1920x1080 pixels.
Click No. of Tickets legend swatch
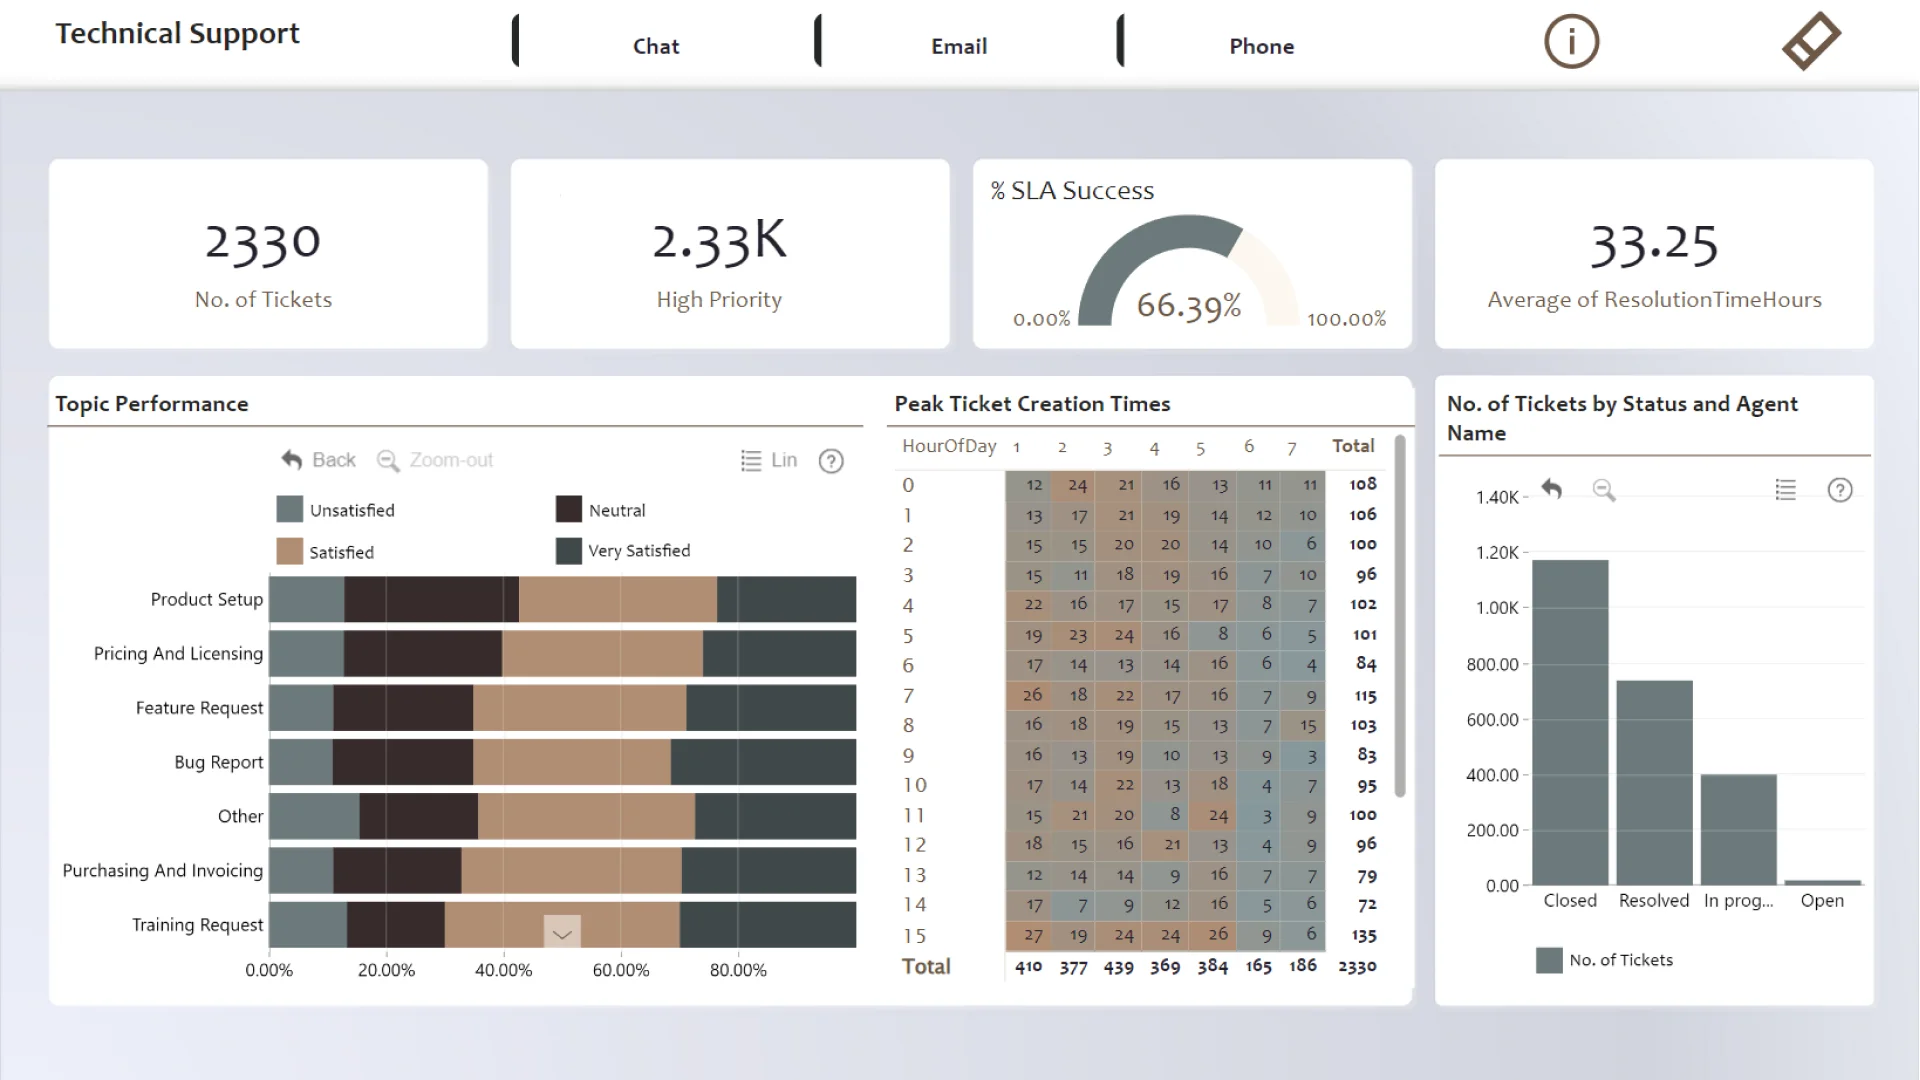pos(1549,960)
